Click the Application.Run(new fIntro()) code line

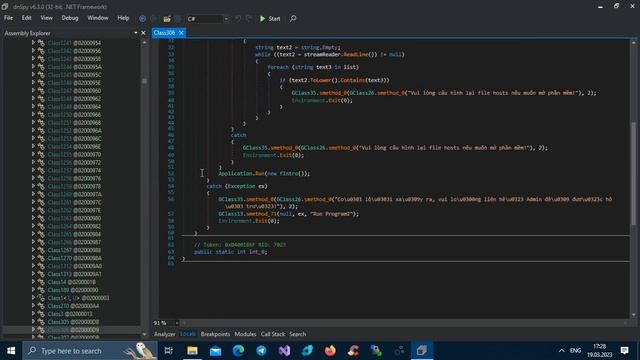point(264,173)
